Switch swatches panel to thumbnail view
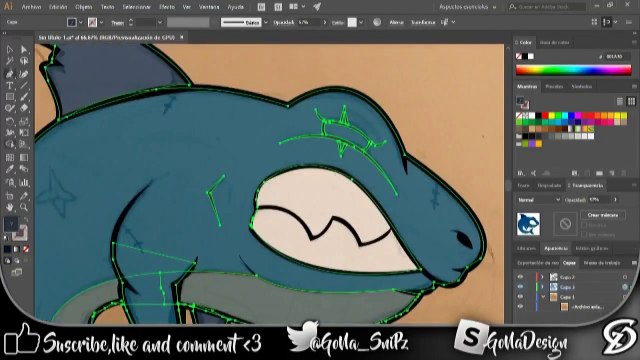The image size is (640, 360). (631, 101)
